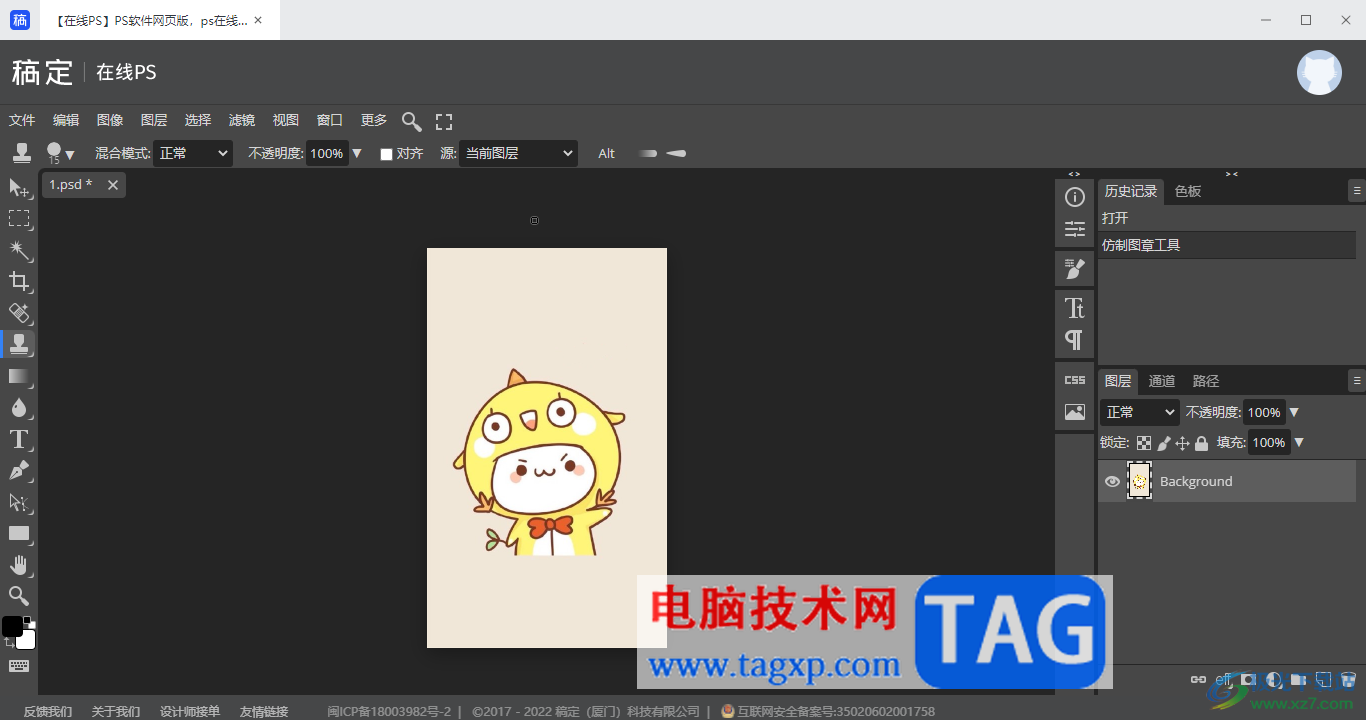Open the Adjustments sliders panel icon
This screenshot has width=1366, height=720.
1075,229
